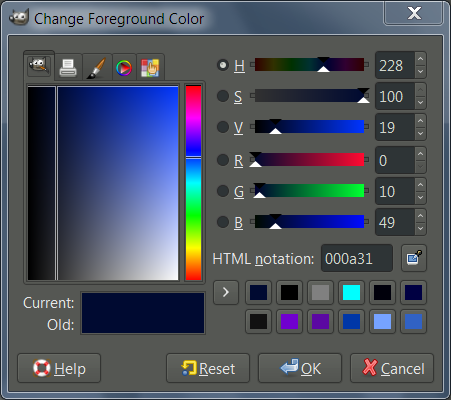Click on the R red slider
451x400 pixels.
pyautogui.click(x=309, y=160)
